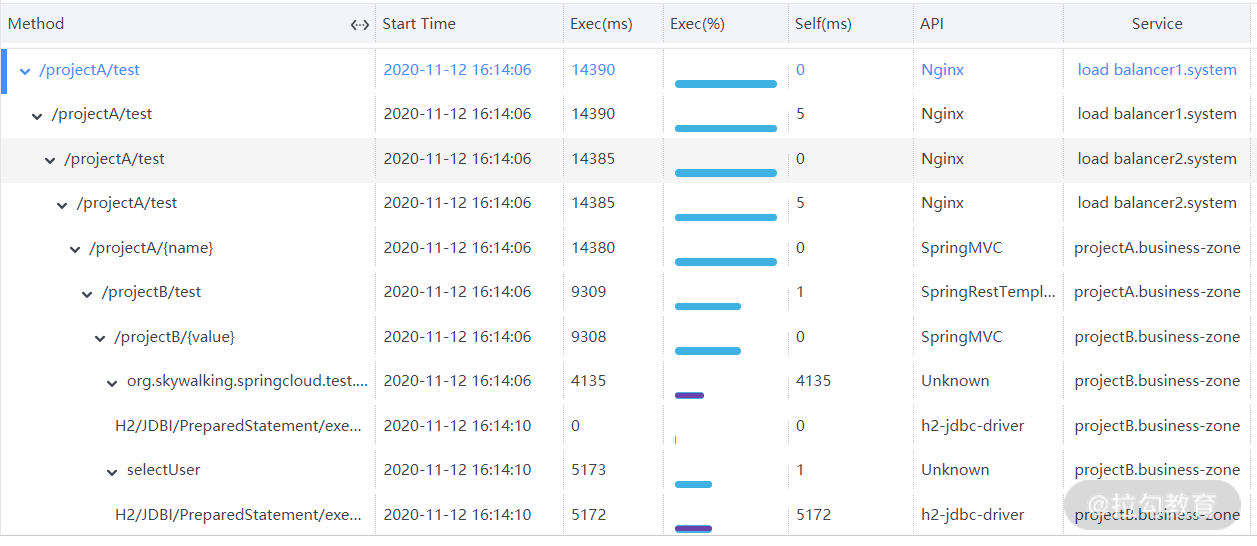This screenshot has height=546, width=1257.
Task: Collapse the /projectA/{name} span chevron
Action: [75, 249]
